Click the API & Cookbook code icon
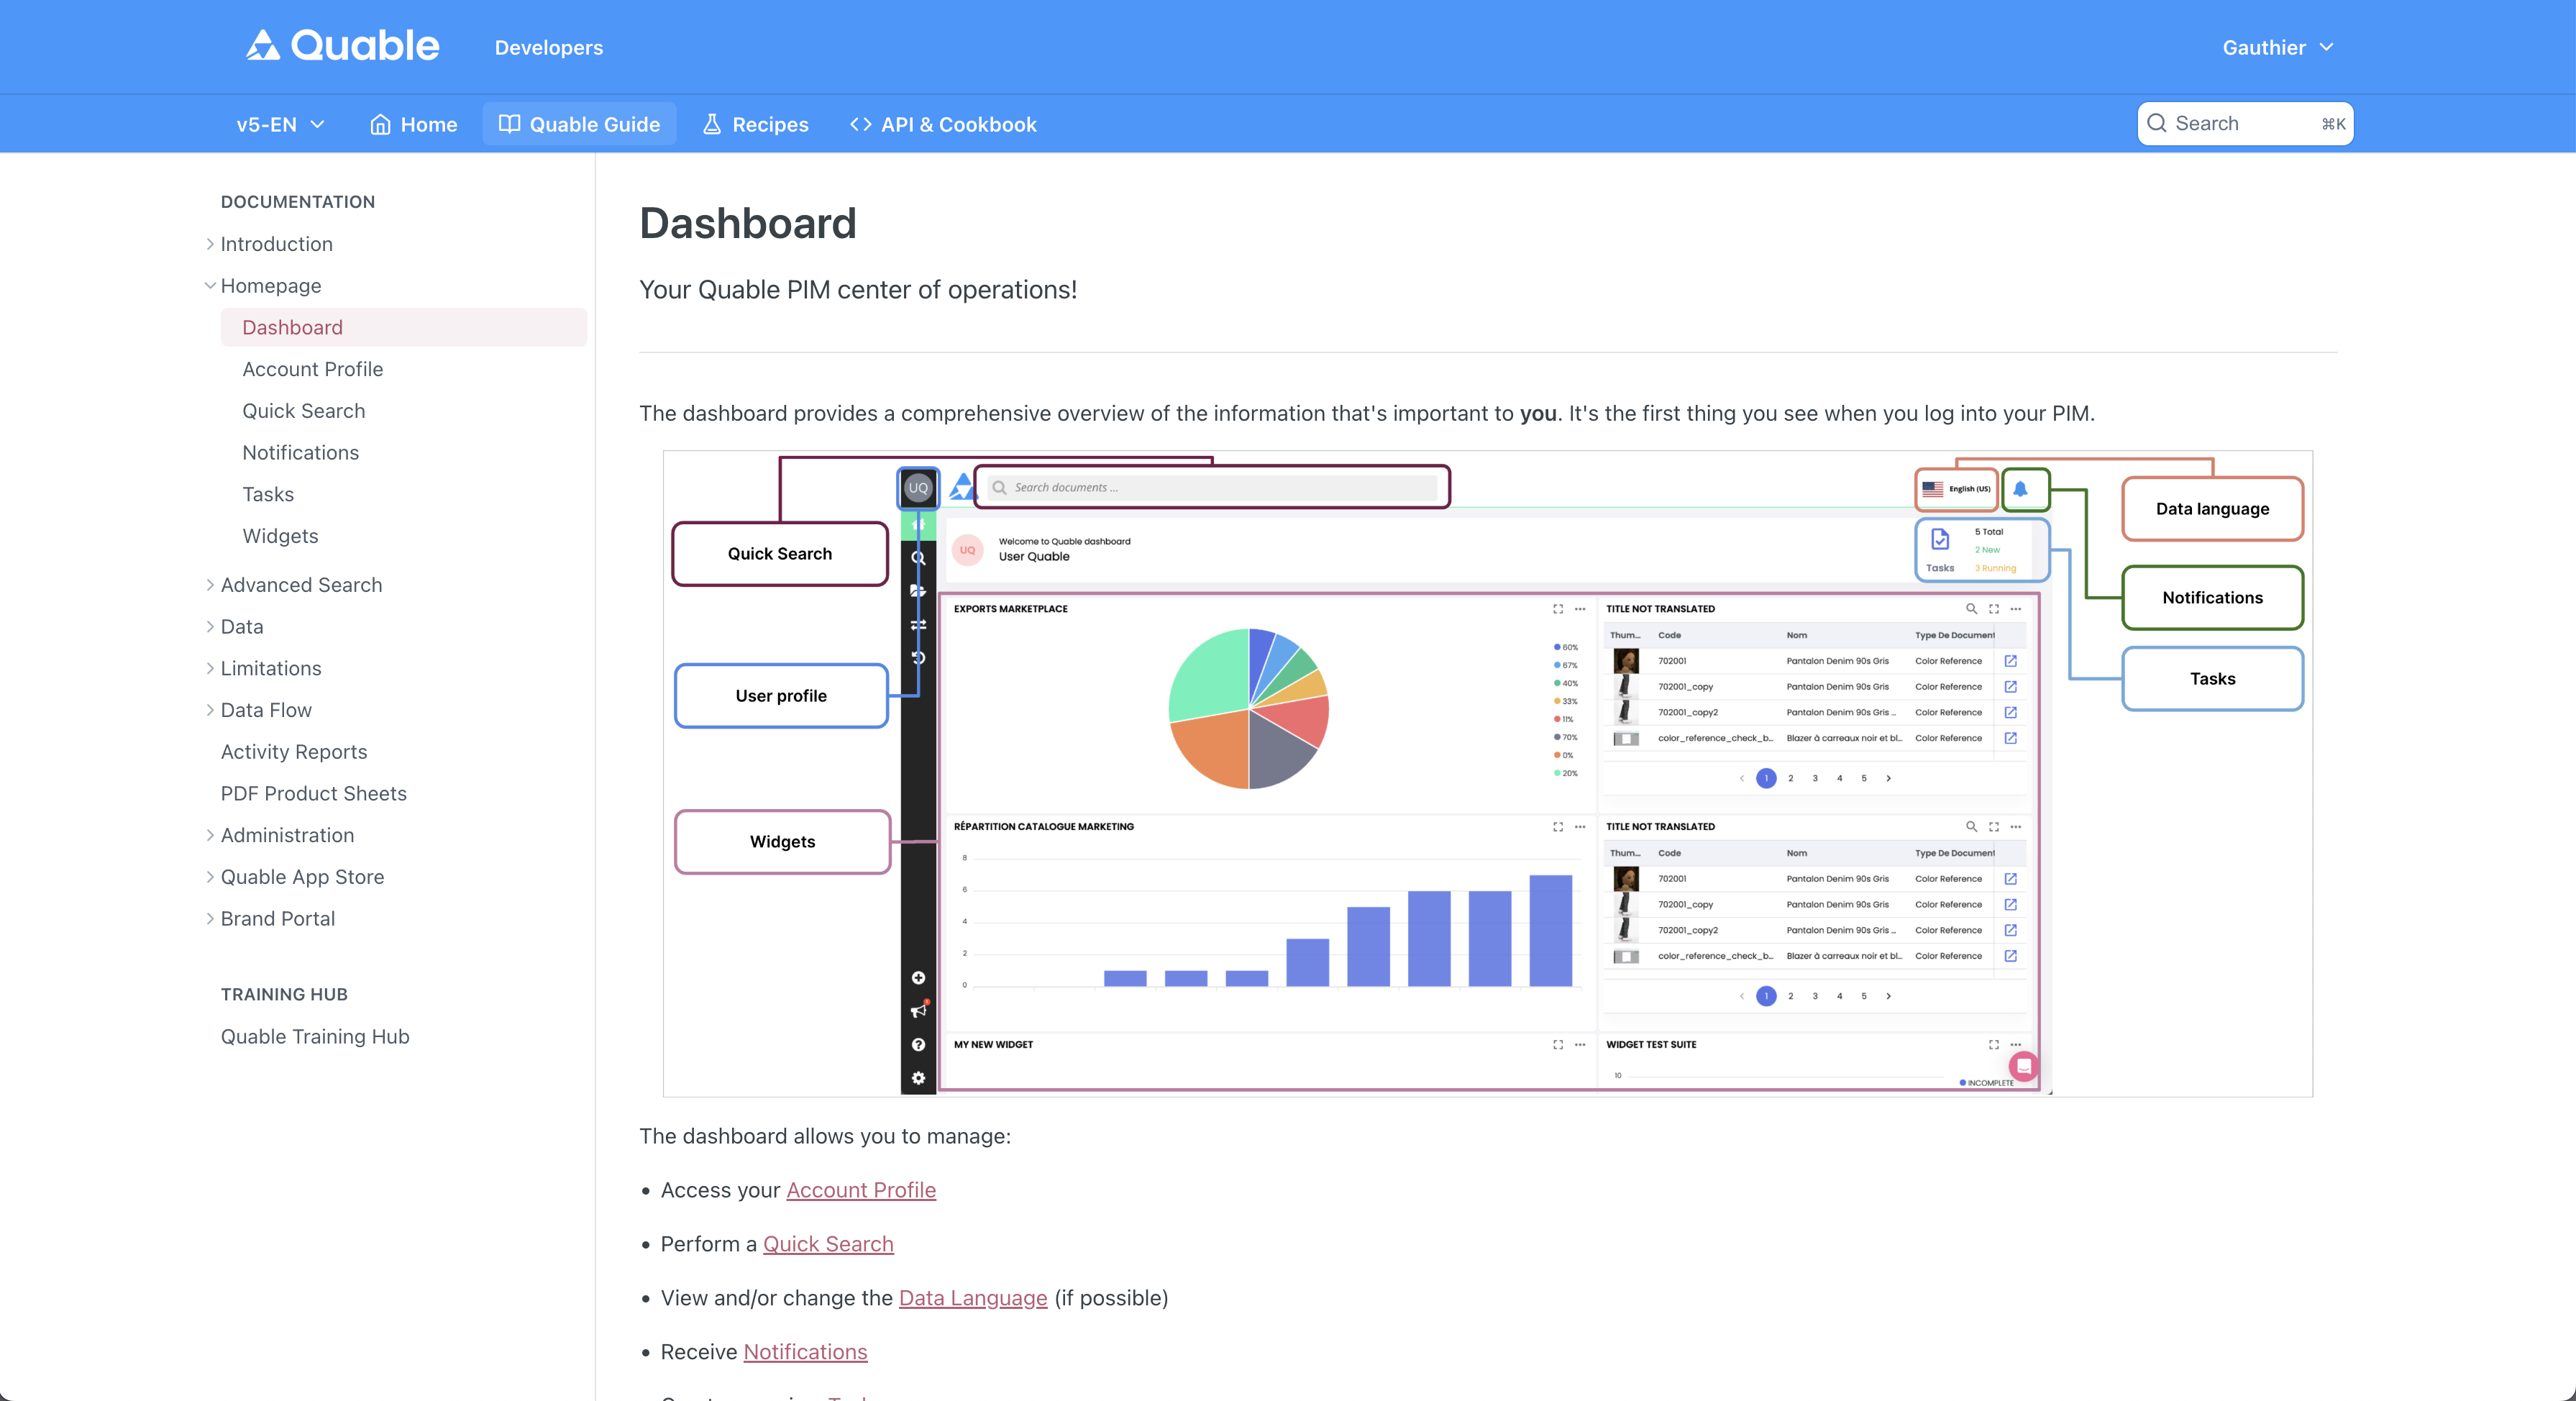 point(860,124)
